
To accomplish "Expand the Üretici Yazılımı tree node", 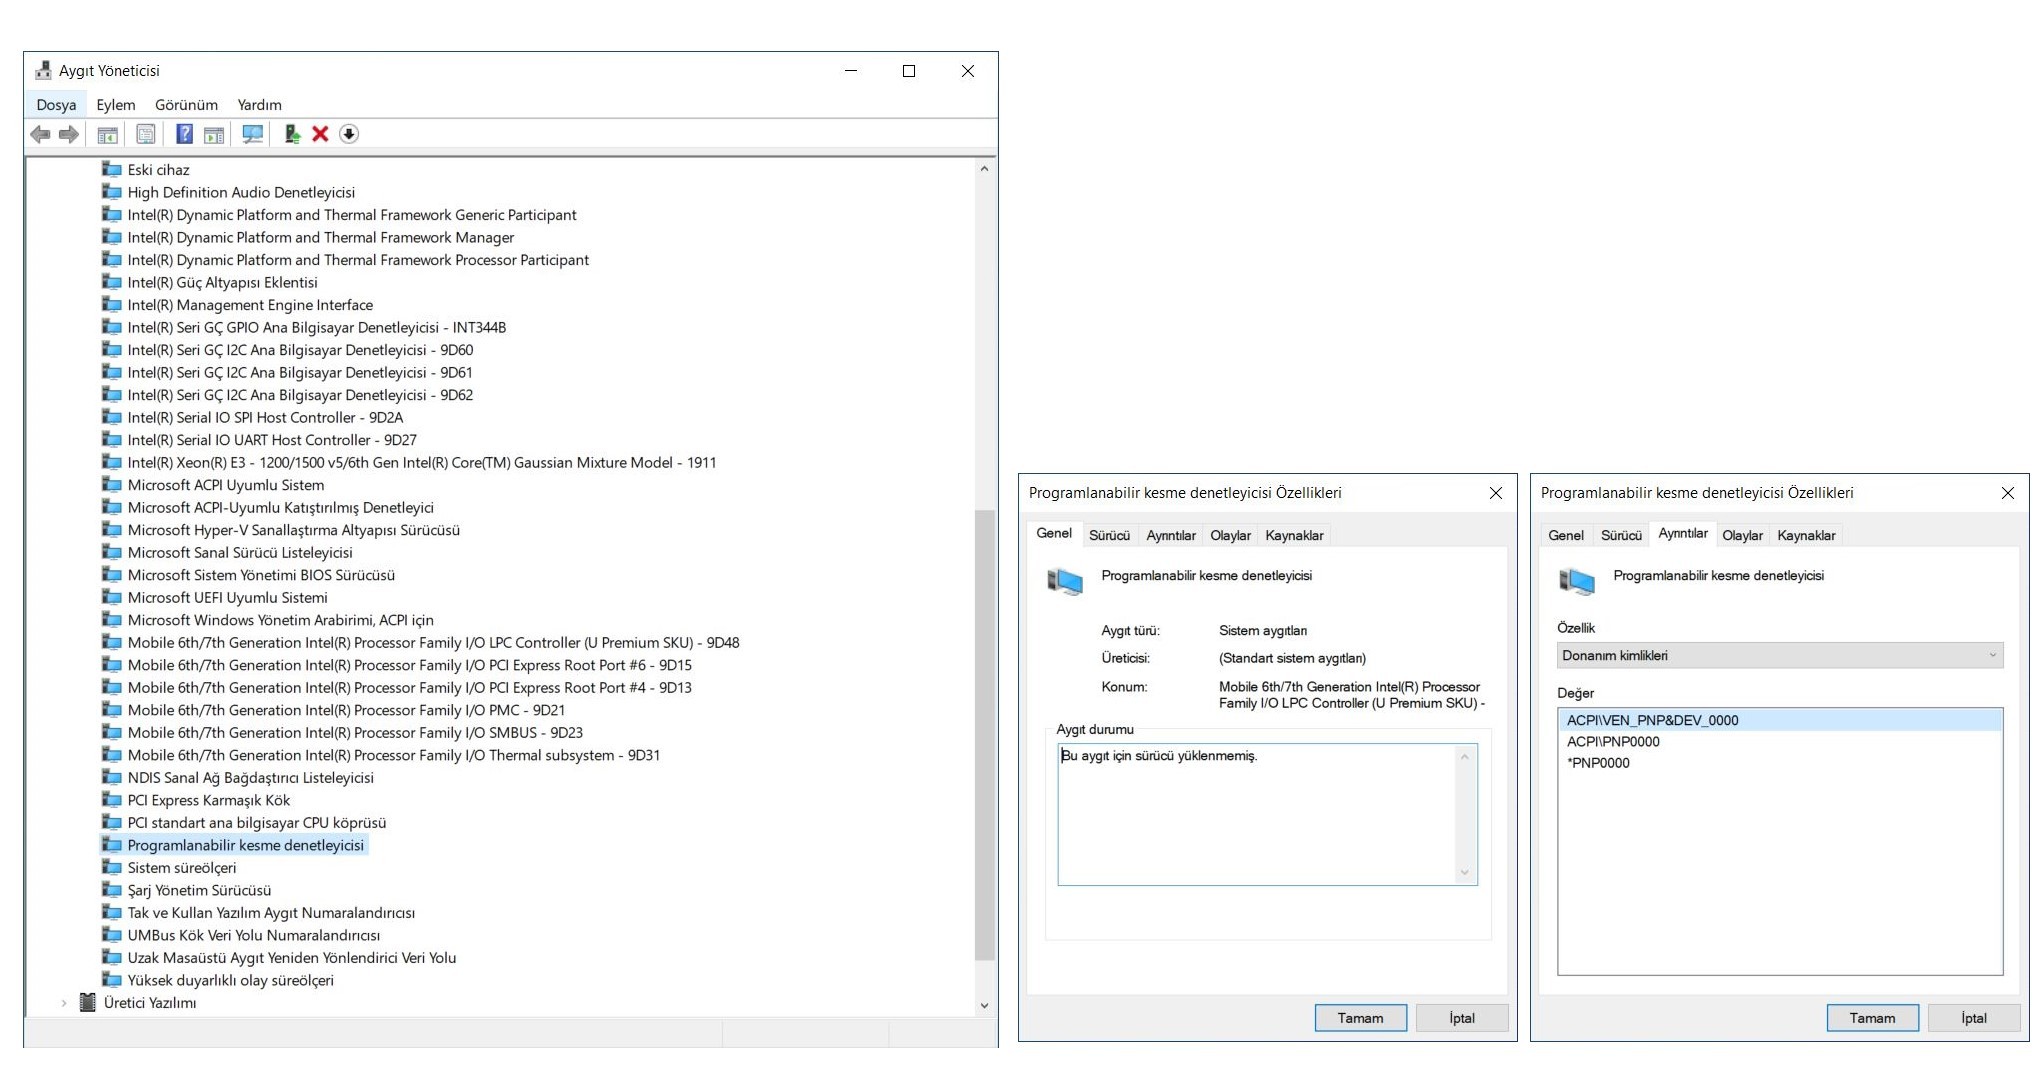I will (64, 1003).
